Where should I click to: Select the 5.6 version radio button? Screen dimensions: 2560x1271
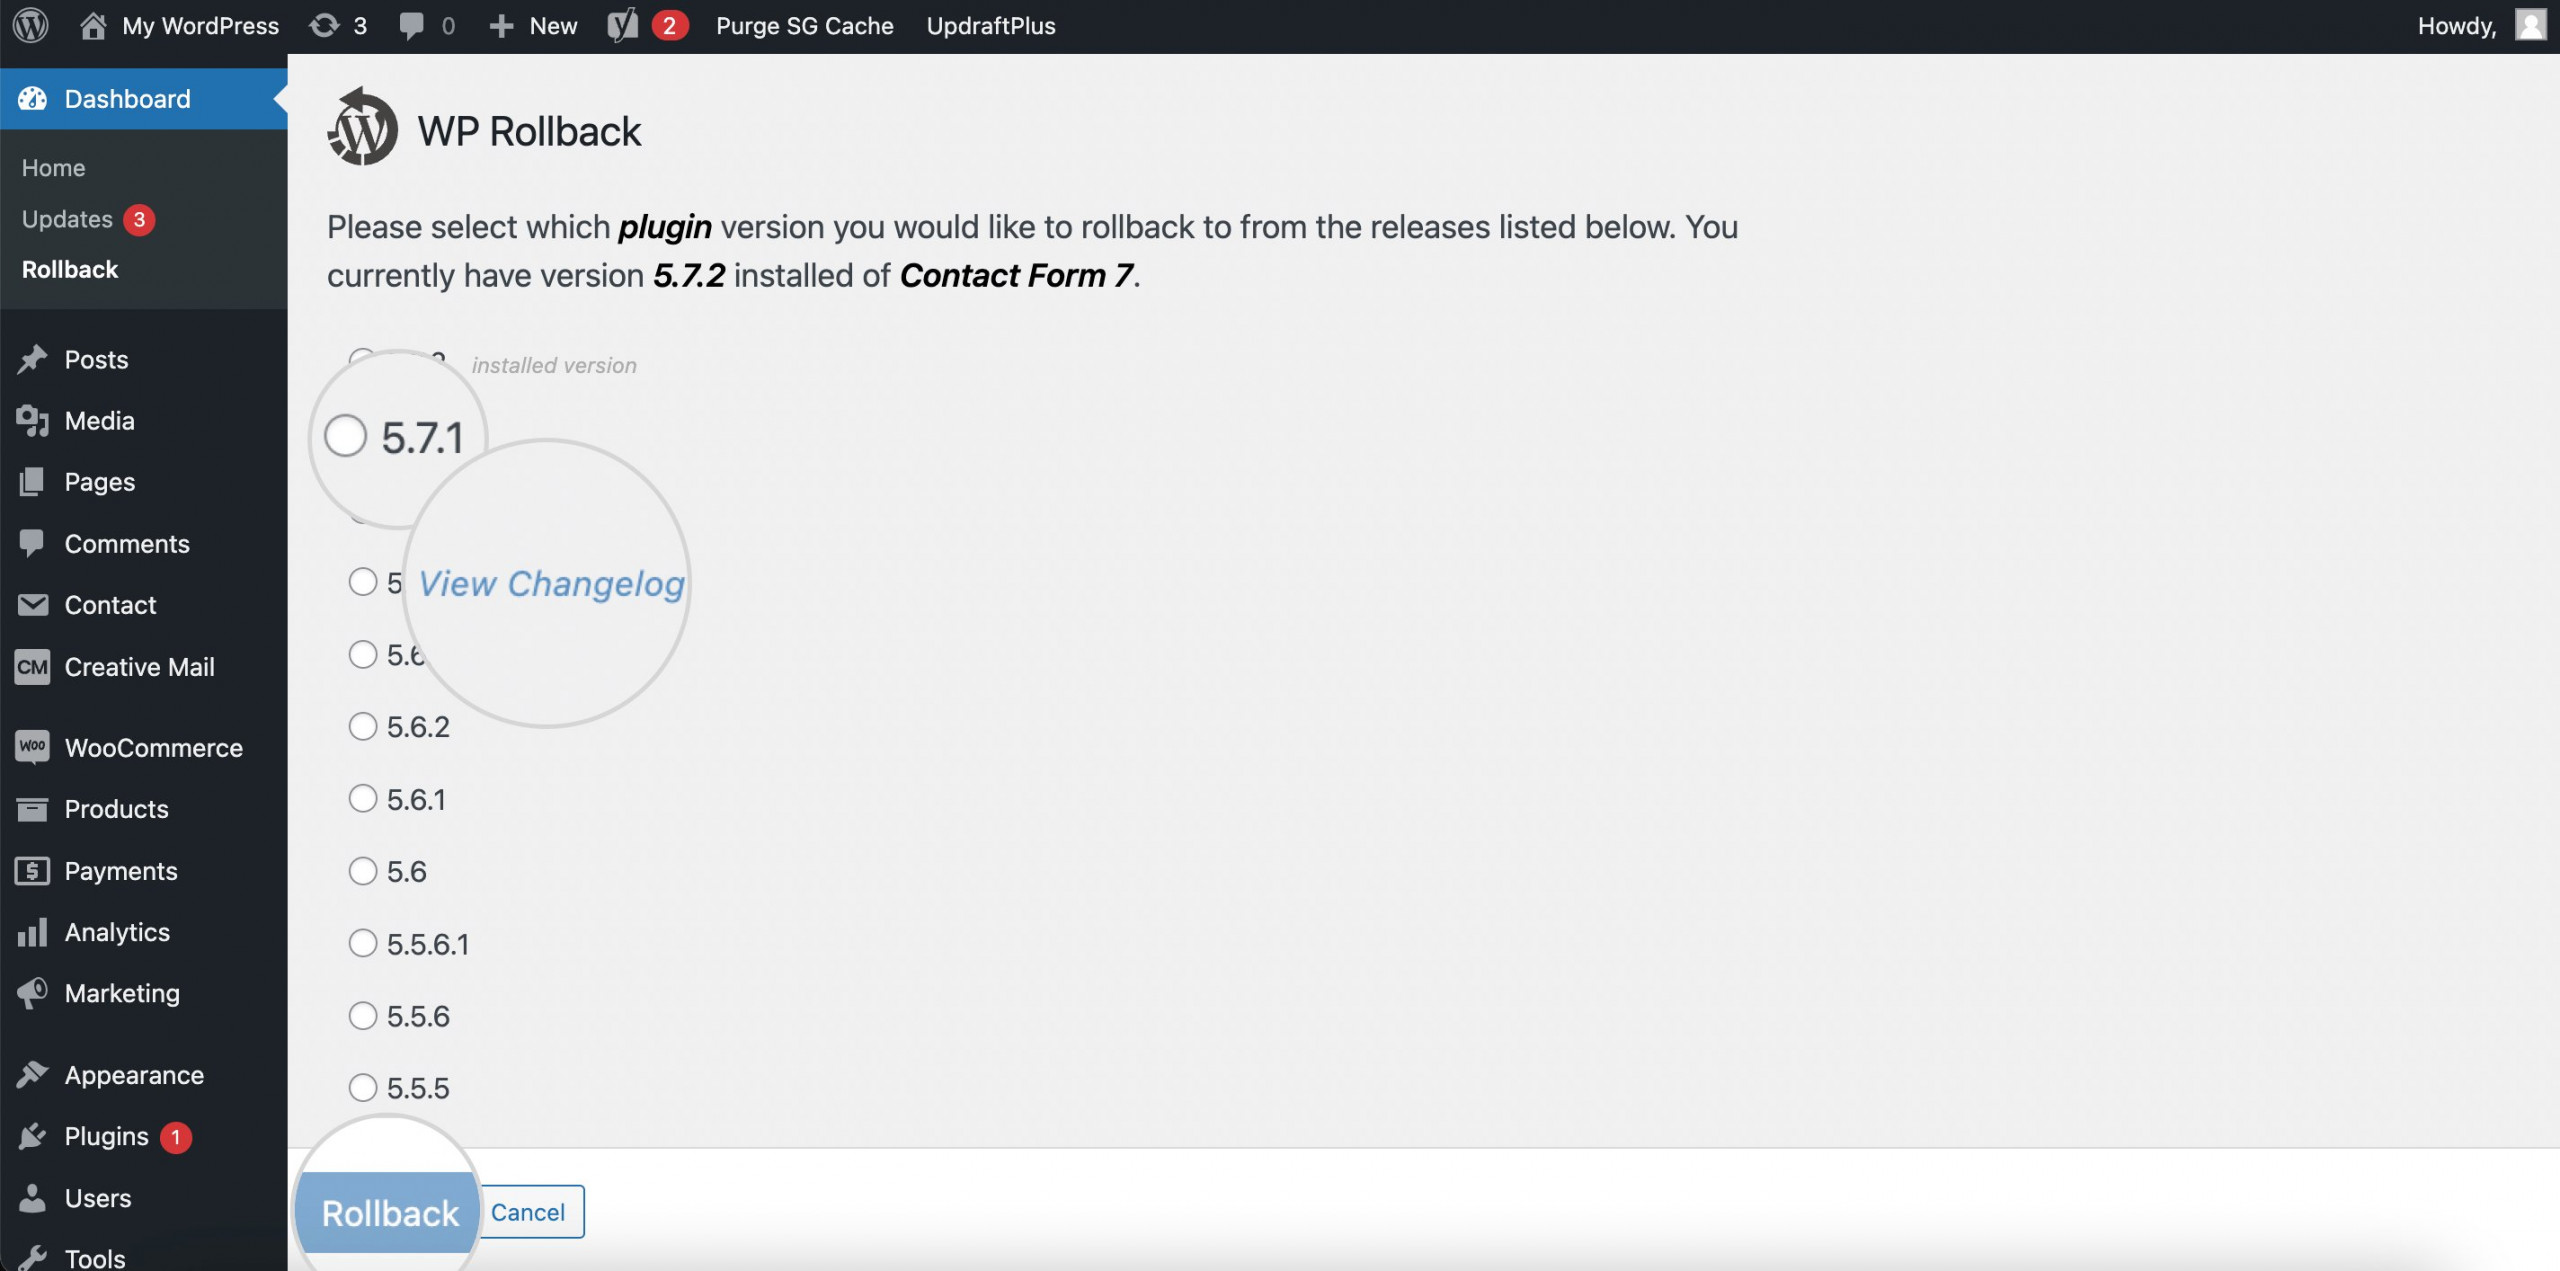pos(363,870)
